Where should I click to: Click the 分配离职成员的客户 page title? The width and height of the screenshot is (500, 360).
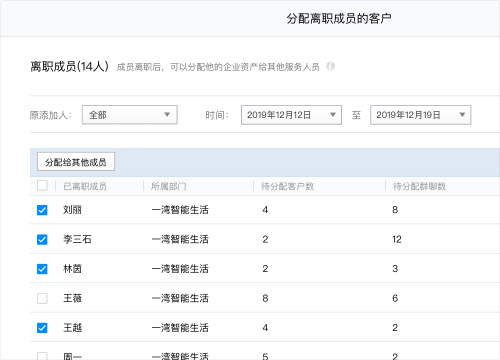[x=339, y=18]
